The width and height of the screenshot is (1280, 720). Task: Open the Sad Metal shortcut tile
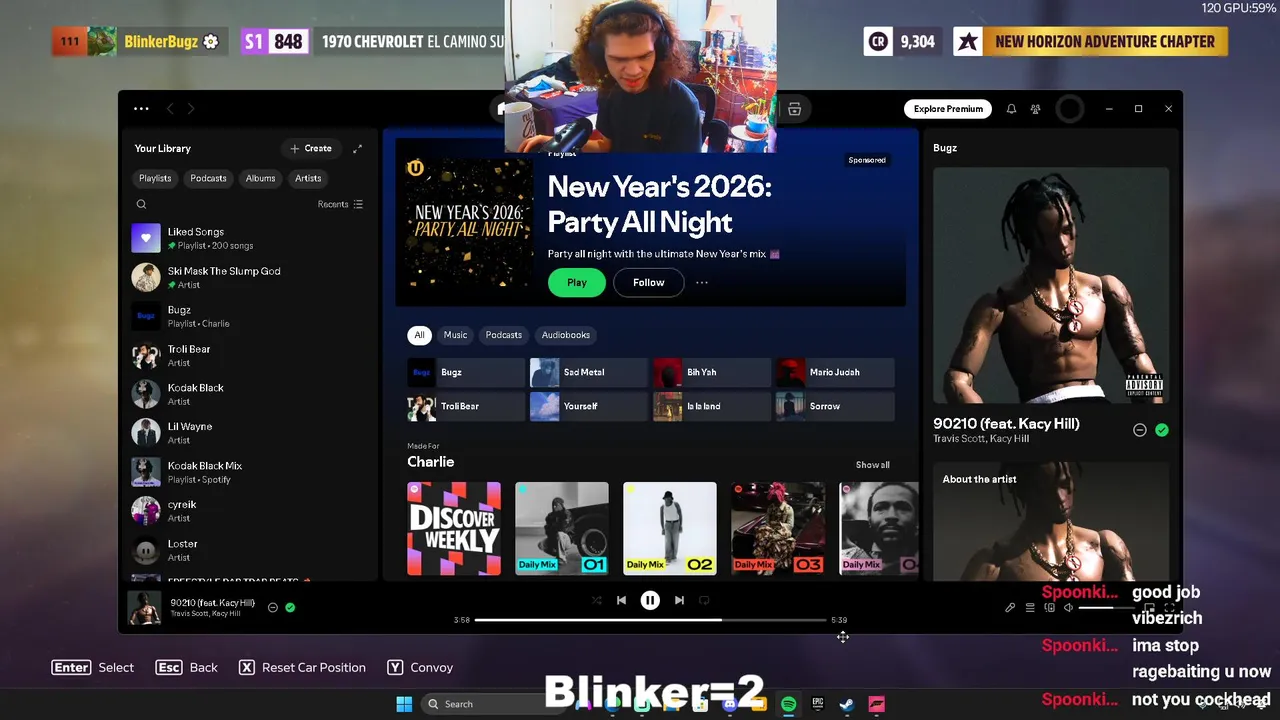pyautogui.click(x=588, y=372)
